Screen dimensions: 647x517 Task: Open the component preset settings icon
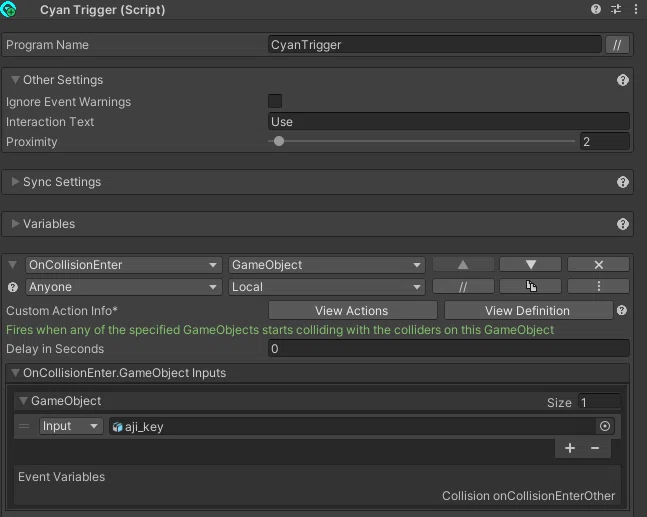[x=616, y=9]
